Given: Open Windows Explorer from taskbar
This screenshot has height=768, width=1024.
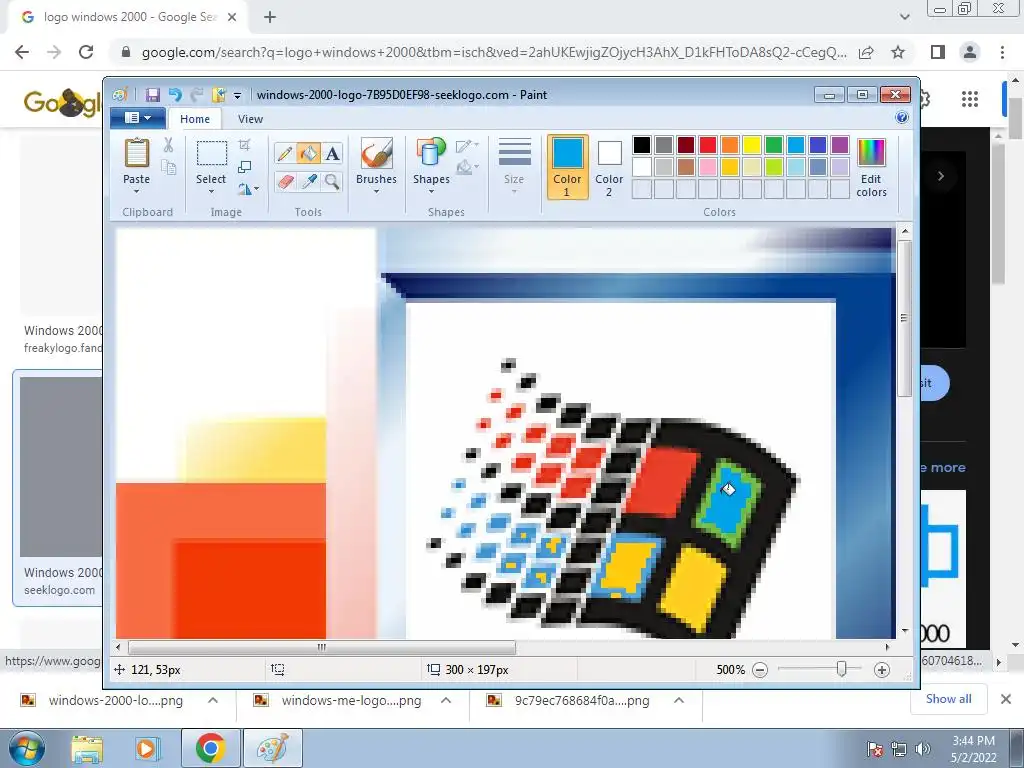Looking at the screenshot, I should (87, 748).
